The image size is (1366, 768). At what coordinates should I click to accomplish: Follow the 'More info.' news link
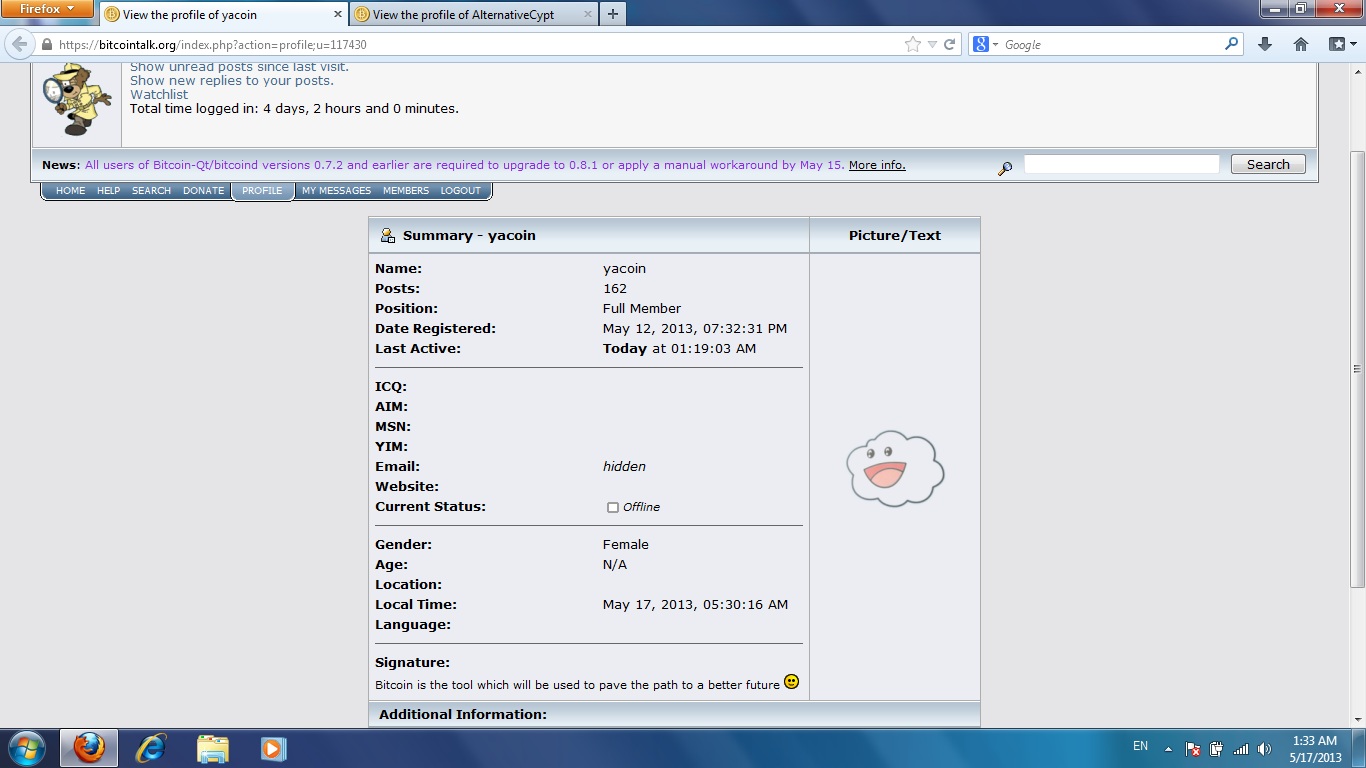click(x=877, y=165)
